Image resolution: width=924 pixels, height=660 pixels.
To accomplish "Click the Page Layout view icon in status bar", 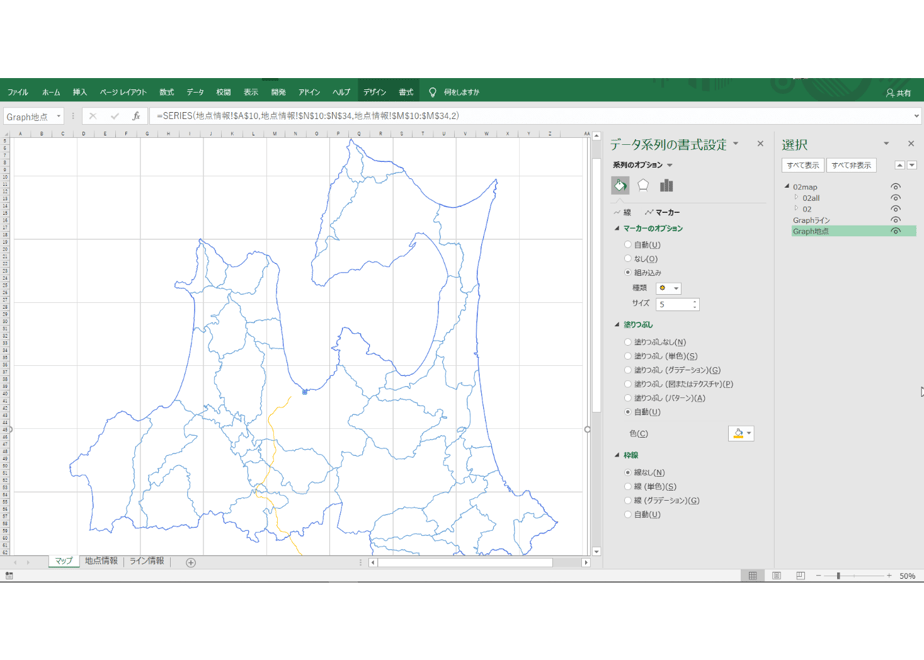I will pyautogui.click(x=776, y=576).
